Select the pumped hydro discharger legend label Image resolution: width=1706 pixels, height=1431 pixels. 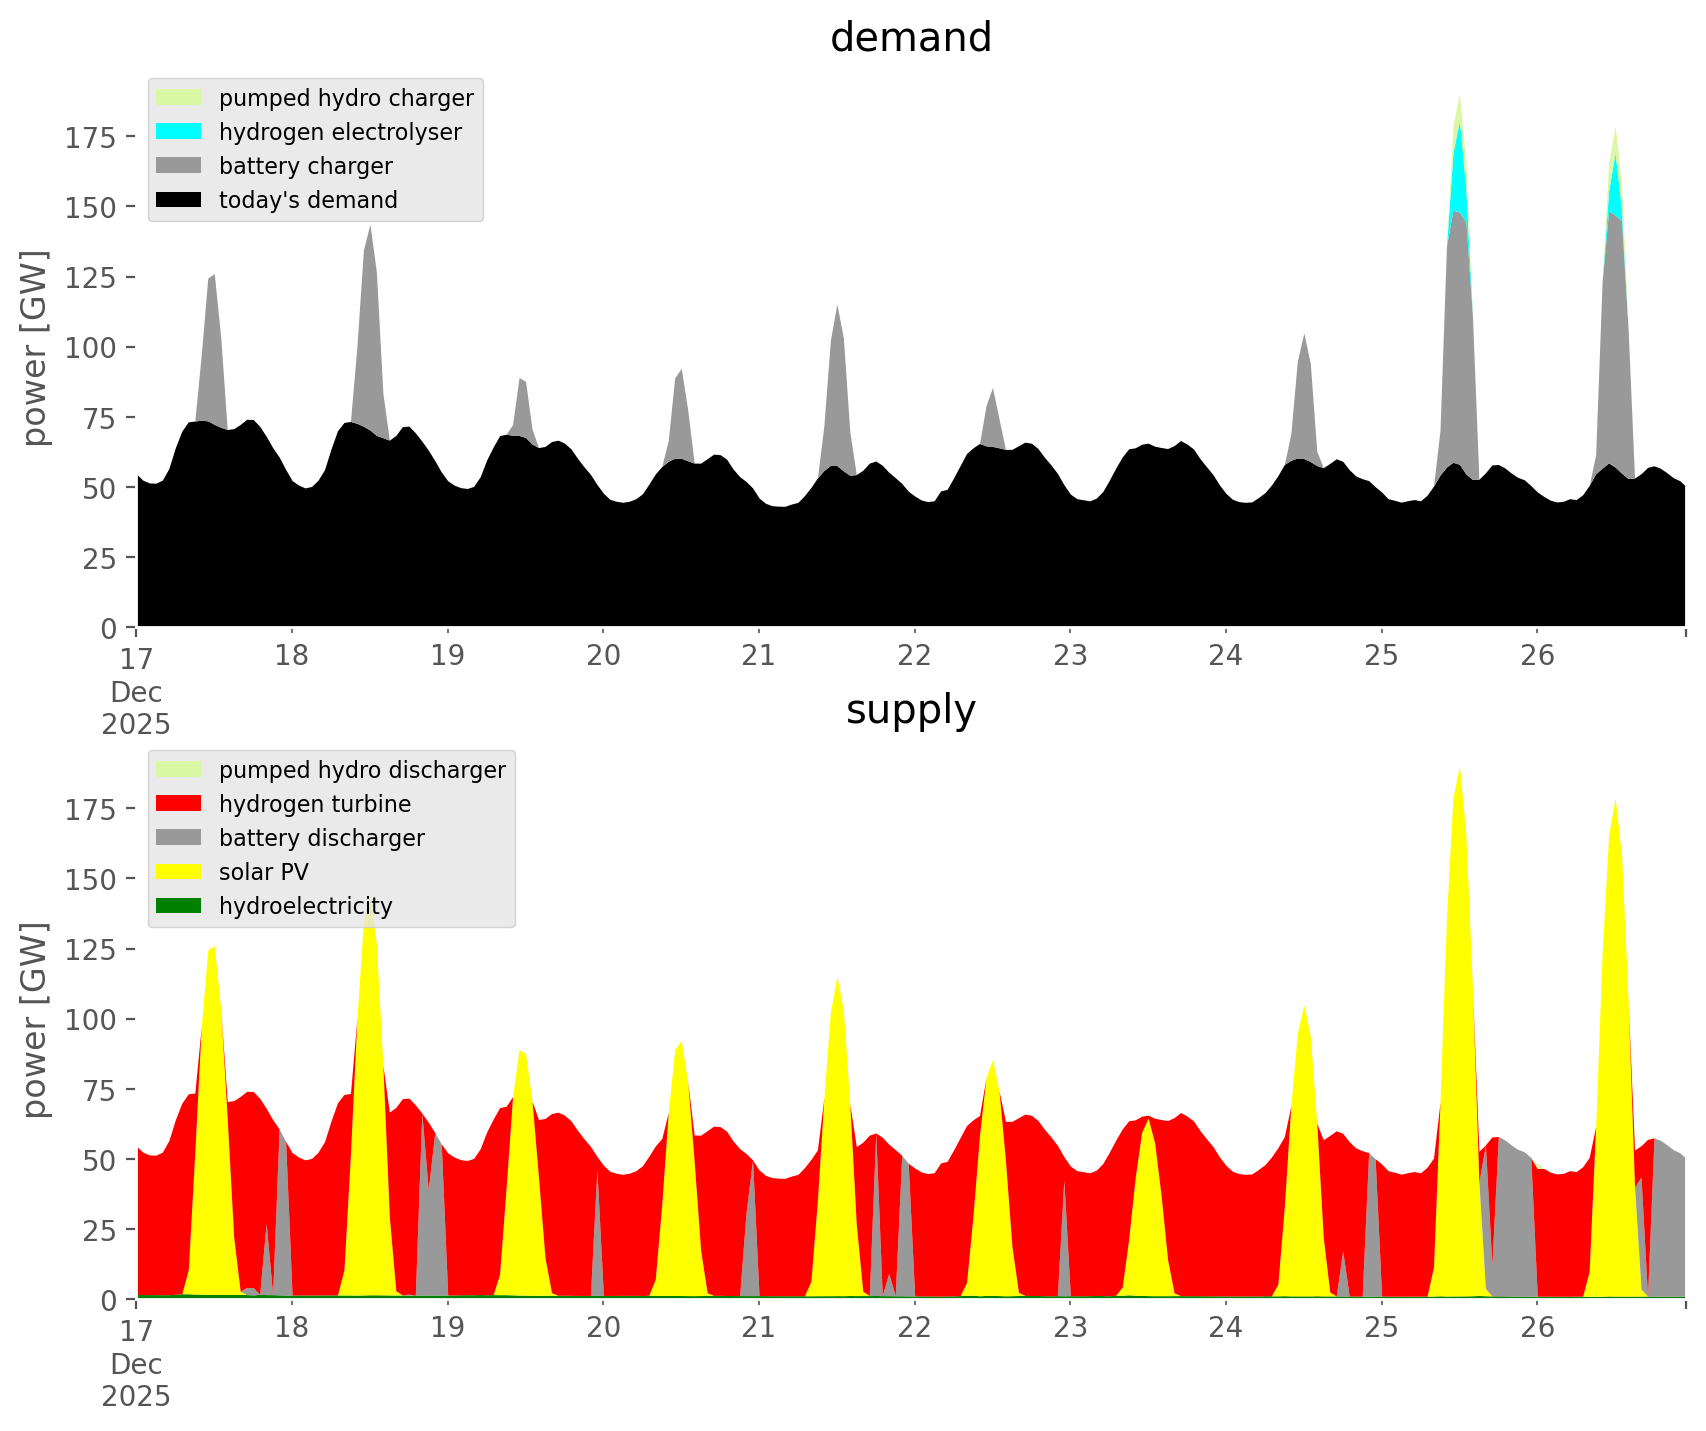(x=362, y=770)
